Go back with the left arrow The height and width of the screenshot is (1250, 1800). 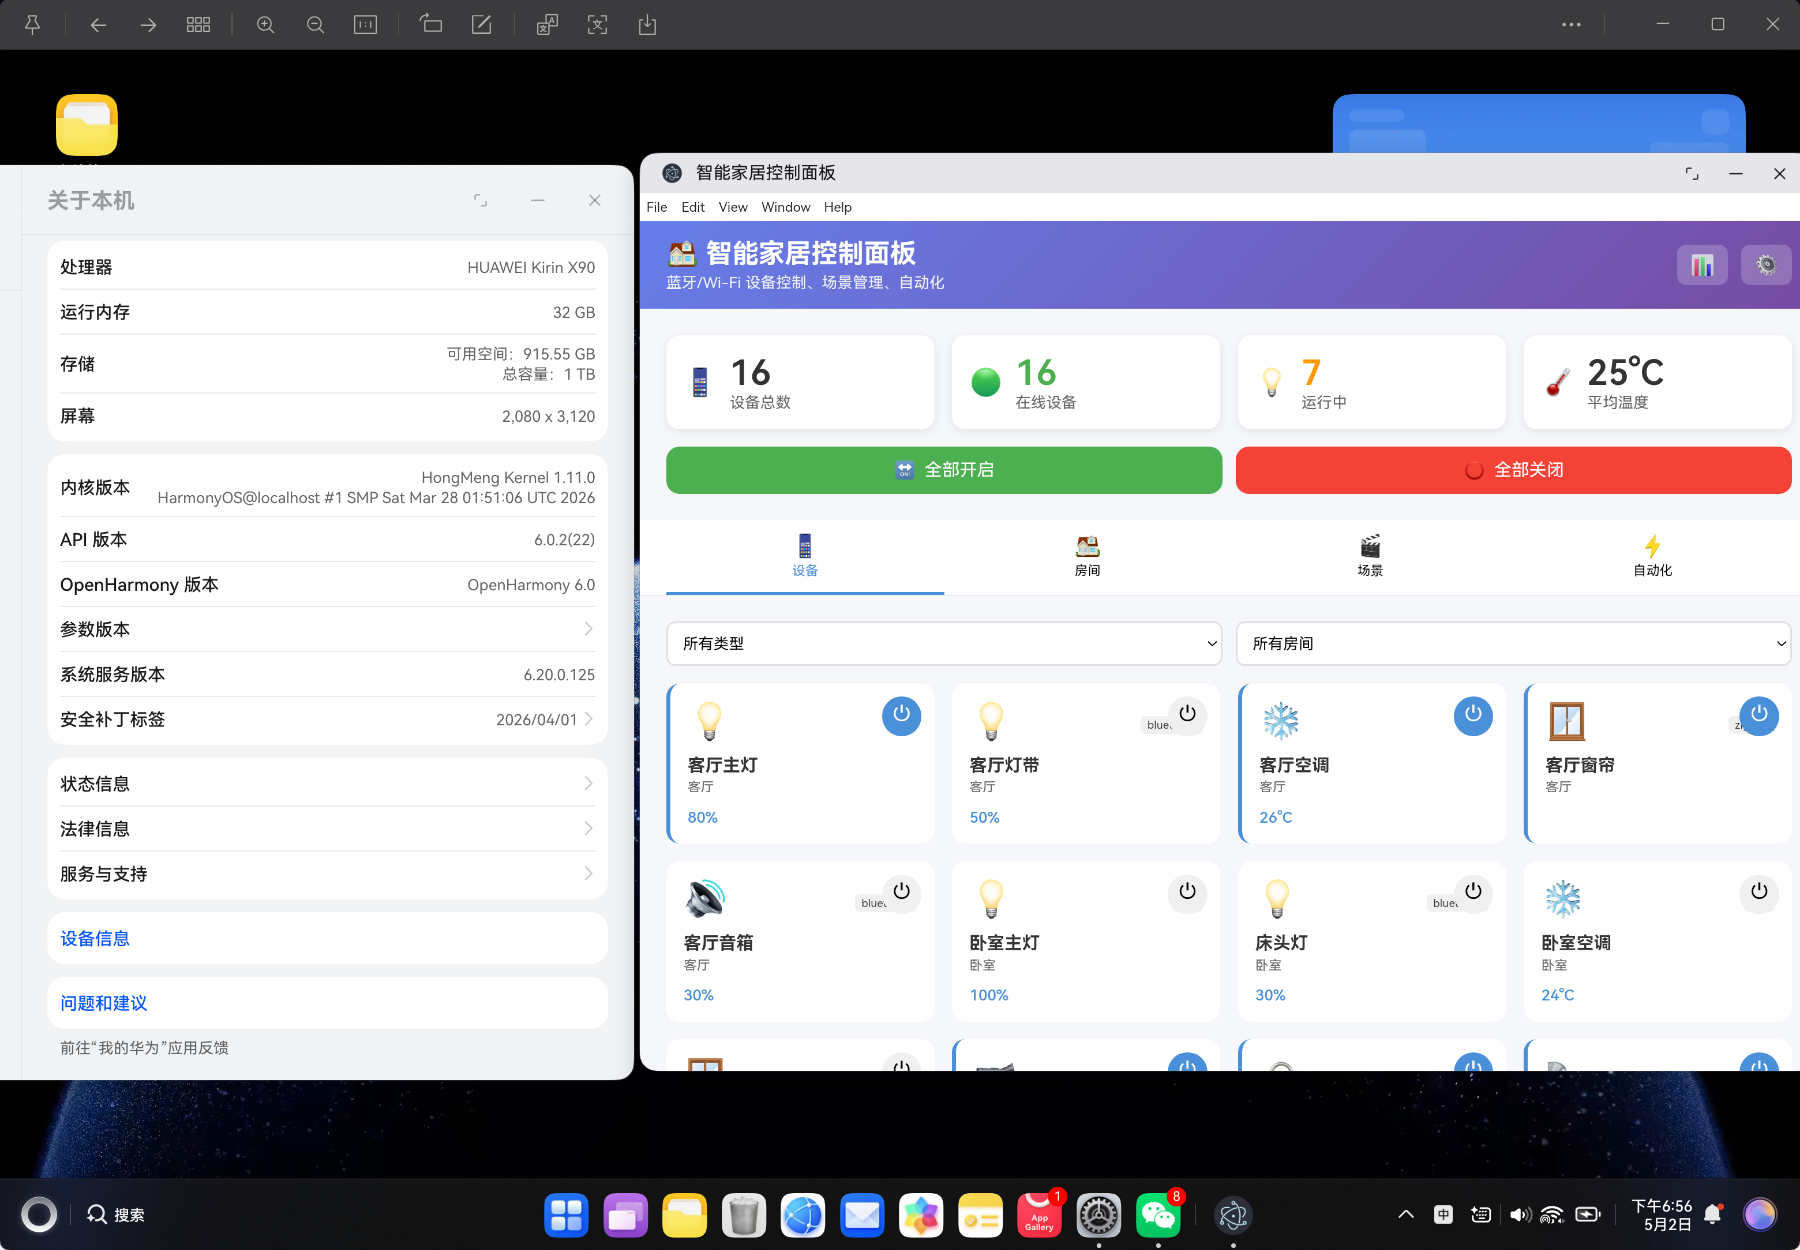98,25
